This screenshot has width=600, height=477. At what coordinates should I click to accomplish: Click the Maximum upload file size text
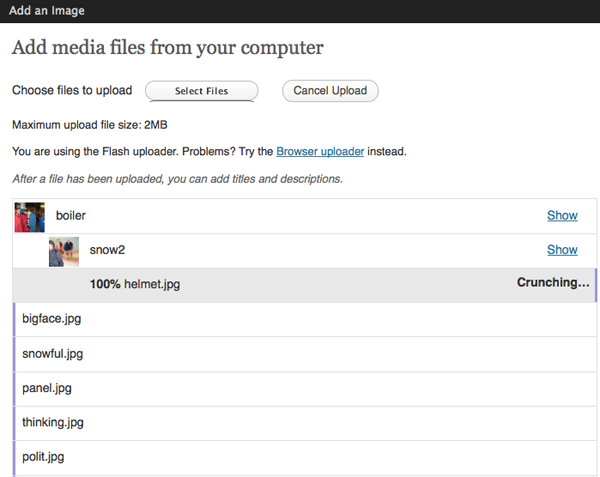pos(89,126)
